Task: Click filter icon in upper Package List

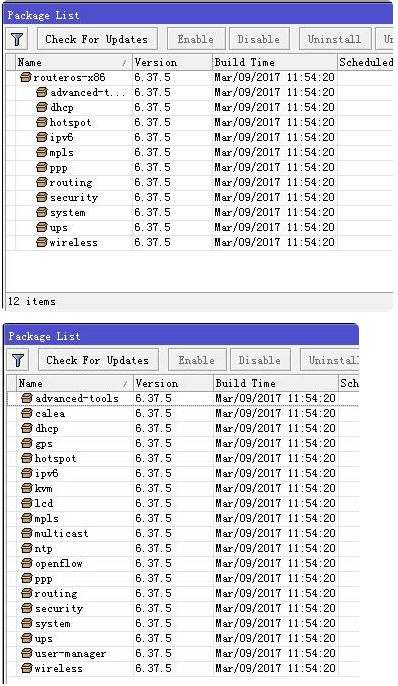Action: tap(17, 39)
